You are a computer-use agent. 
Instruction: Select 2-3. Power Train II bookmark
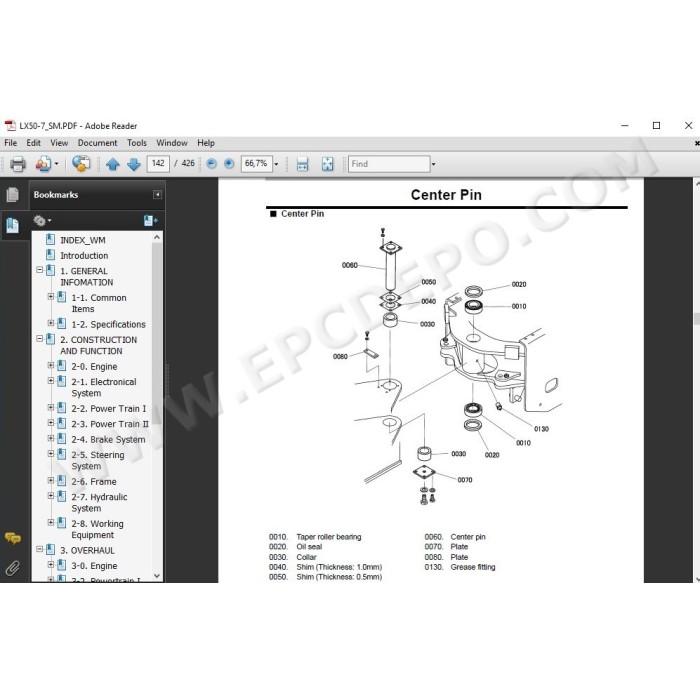coord(110,424)
